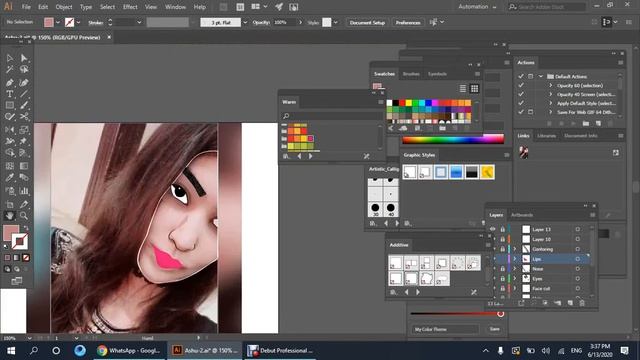
Task: Open the Window menu
Action: 175,7
